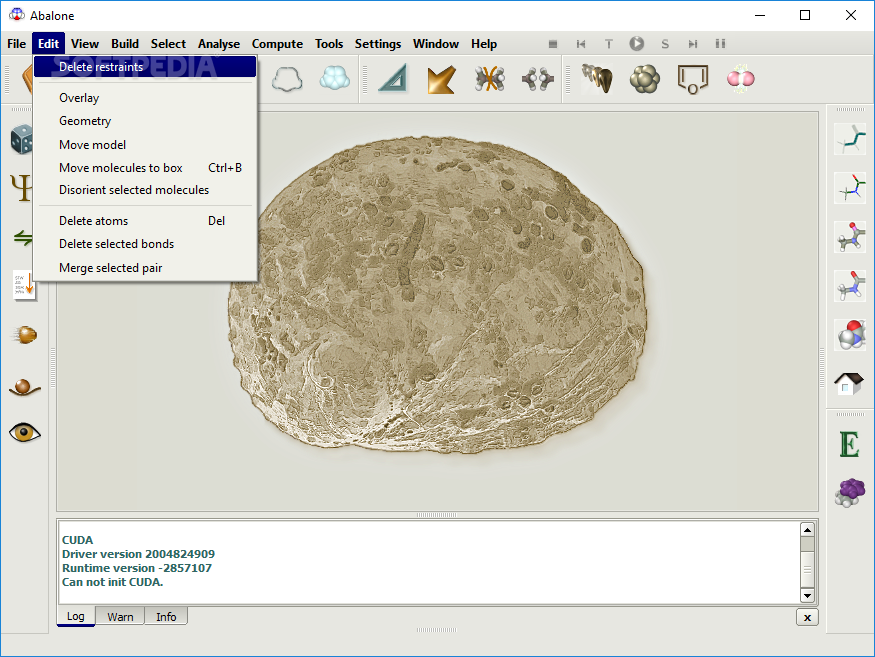875x657 pixels.
Task: Open the Window menu
Action: coord(436,44)
